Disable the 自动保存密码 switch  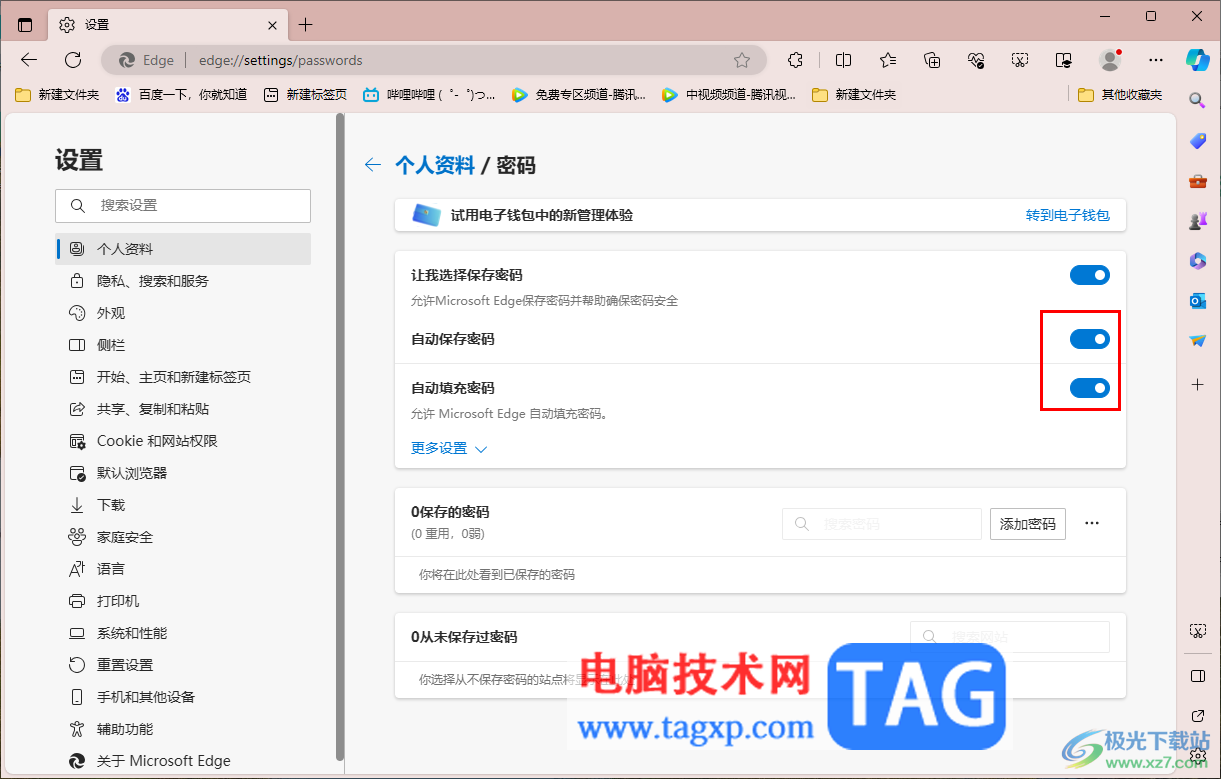pyautogui.click(x=1089, y=338)
